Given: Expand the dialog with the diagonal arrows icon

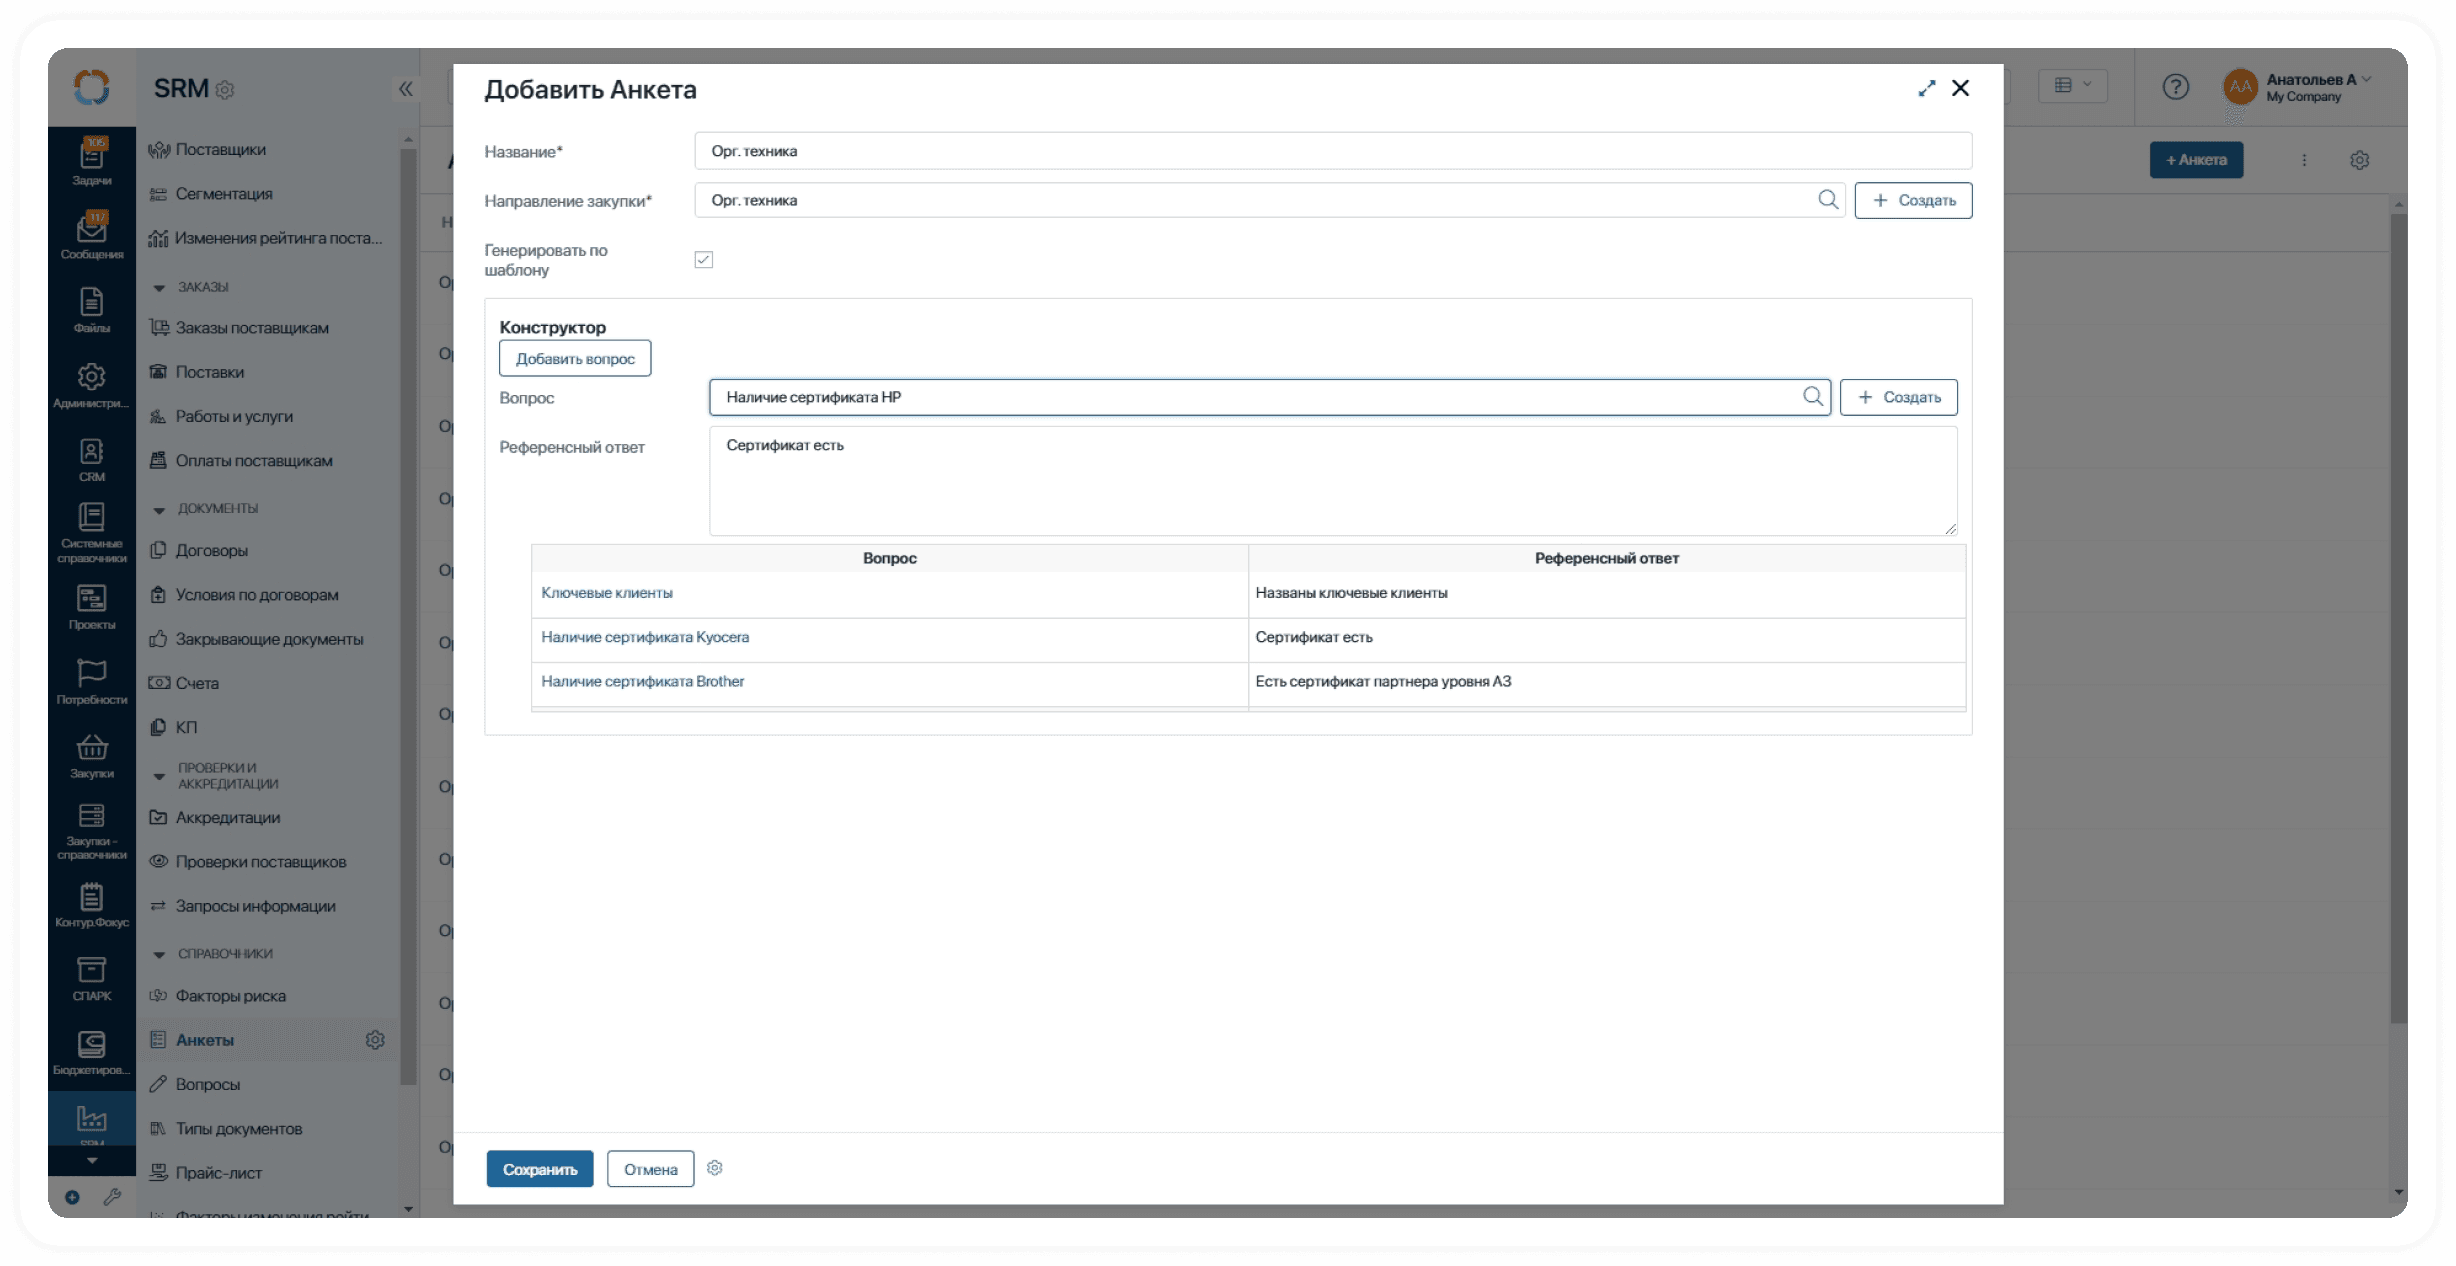Looking at the screenshot, I should click(1926, 89).
